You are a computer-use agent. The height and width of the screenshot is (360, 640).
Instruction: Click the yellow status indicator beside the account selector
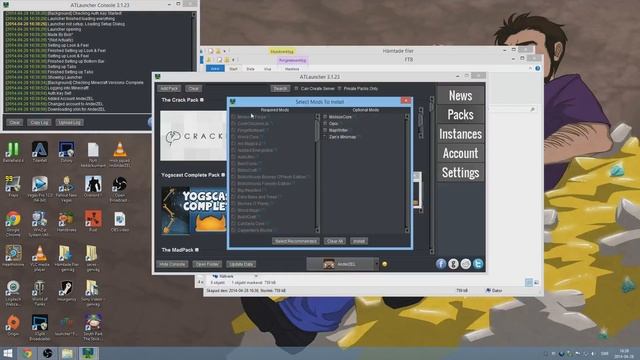pyautogui.click(x=384, y=264)
